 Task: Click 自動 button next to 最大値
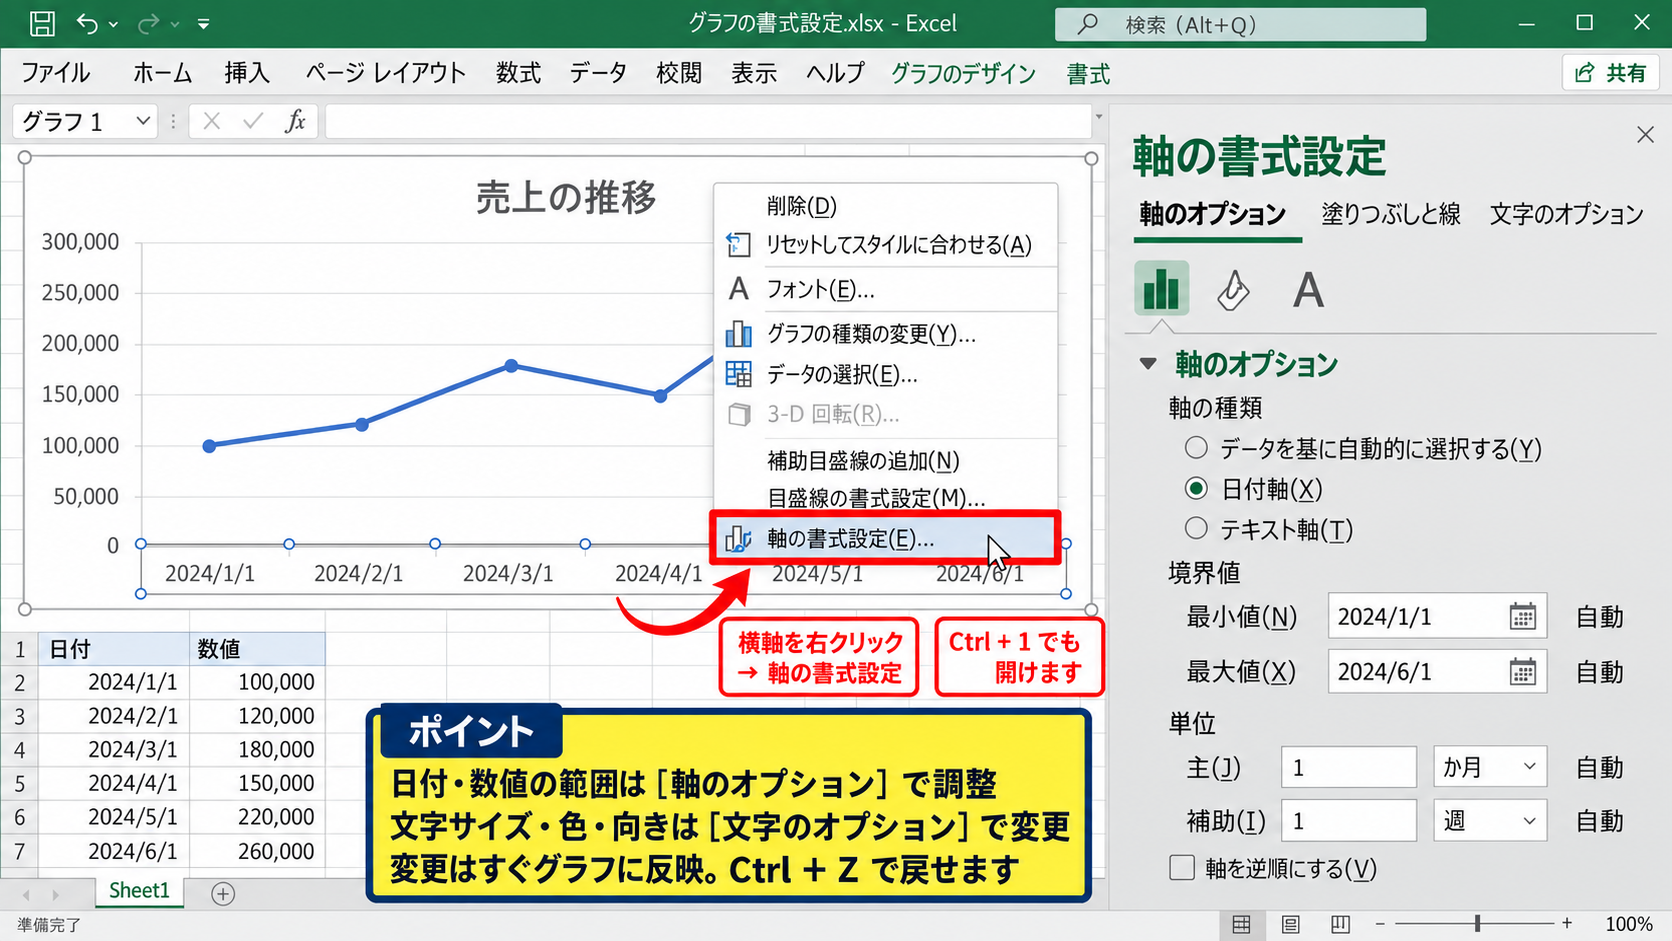[1599, 672]
